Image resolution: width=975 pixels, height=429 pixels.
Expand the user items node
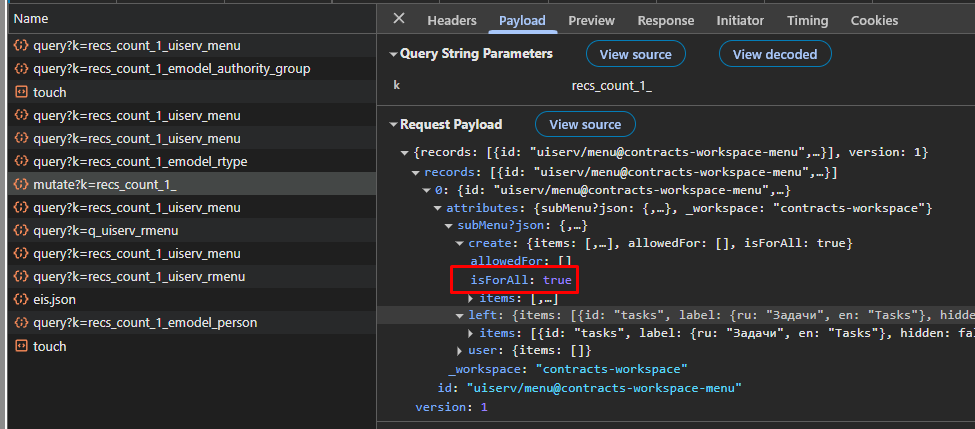[x=460, y=350]
